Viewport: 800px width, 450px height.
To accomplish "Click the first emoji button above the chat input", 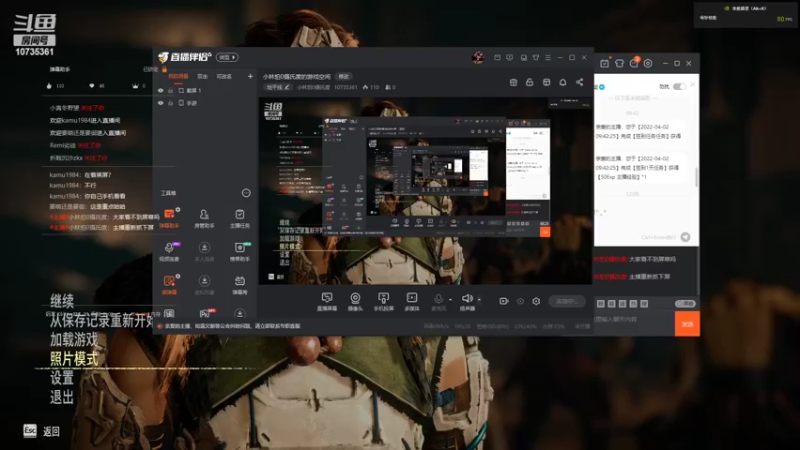I will pyautogui.click(x=601, y=304).
